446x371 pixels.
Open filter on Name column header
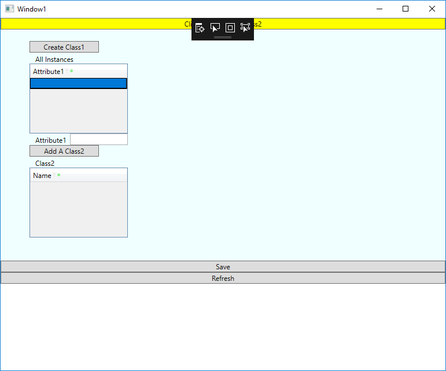click(x=54, y=175)
